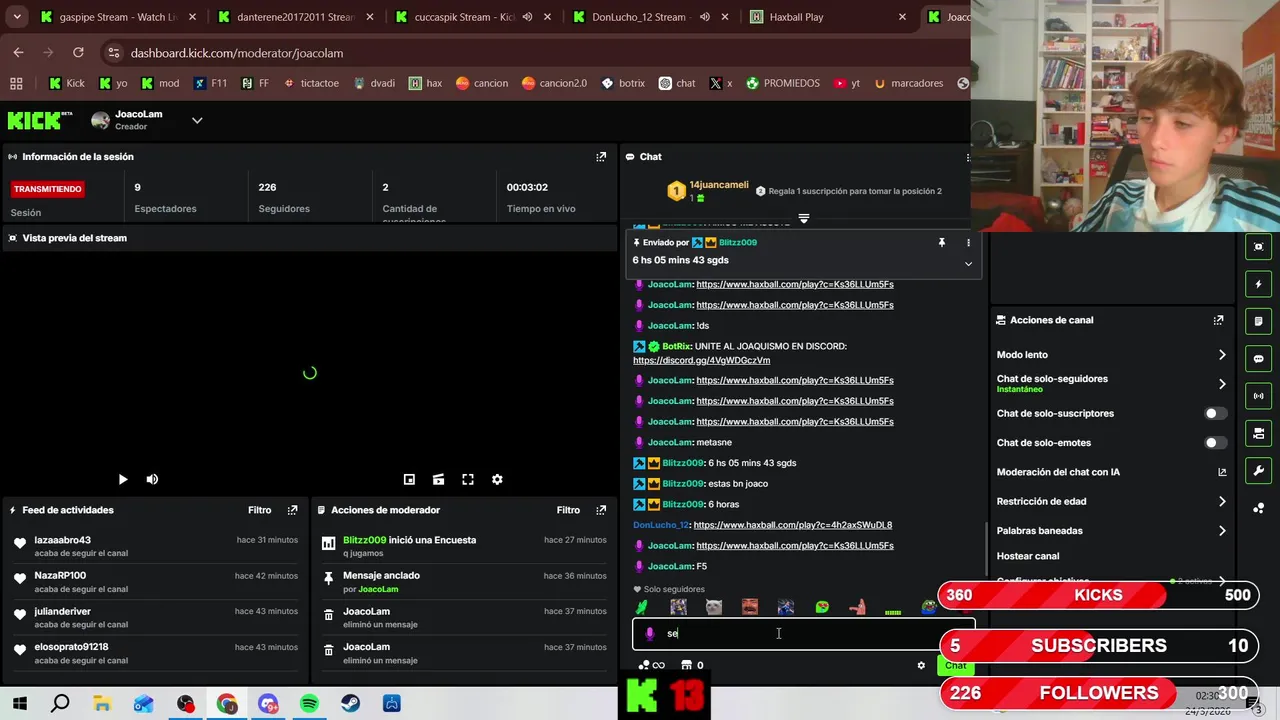Image resolution: width=1280 pixels, height=720 pixels.
Task: Open pinned message three-dot menu
Action: pos(968,242)
